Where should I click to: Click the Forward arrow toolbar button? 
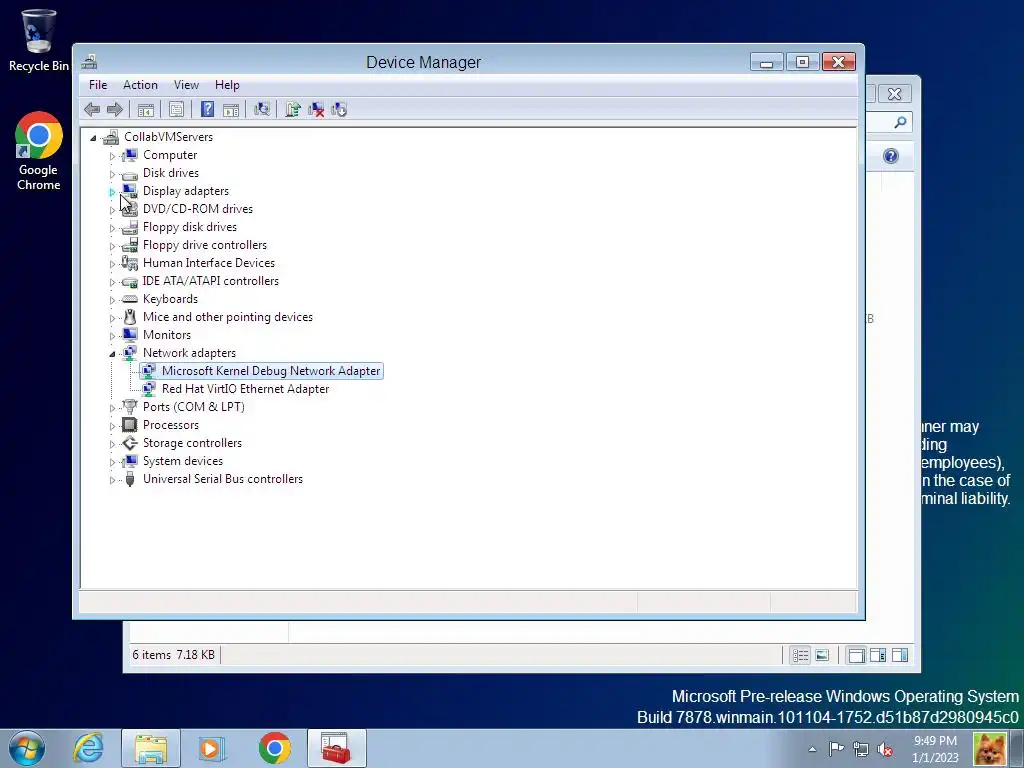click(x=114, y=110)
